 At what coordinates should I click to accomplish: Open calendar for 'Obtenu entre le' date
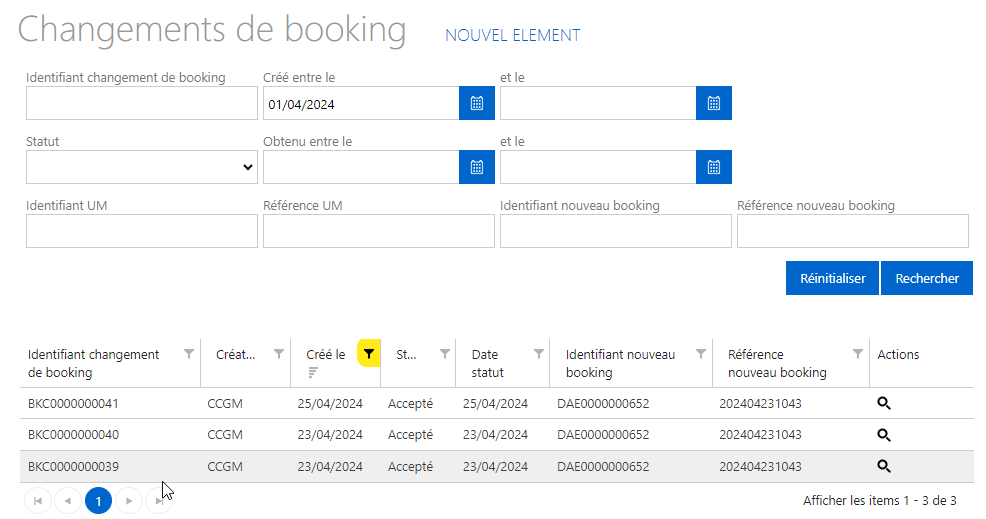tap(477, 167)
